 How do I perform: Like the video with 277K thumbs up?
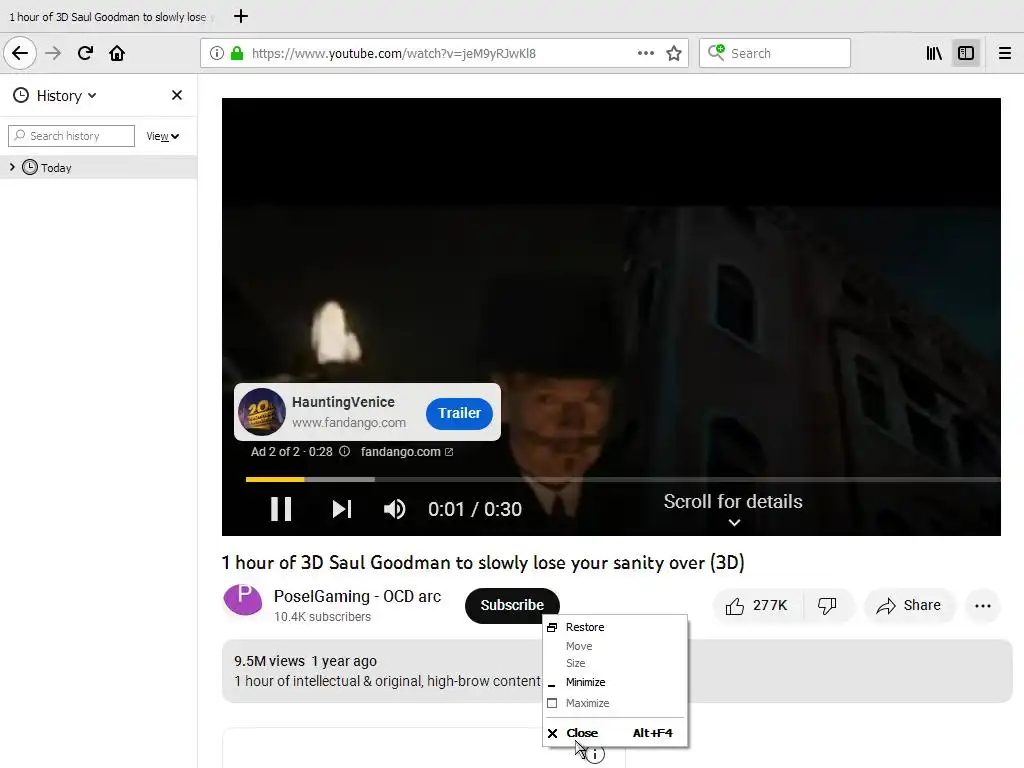pos(756,605)
